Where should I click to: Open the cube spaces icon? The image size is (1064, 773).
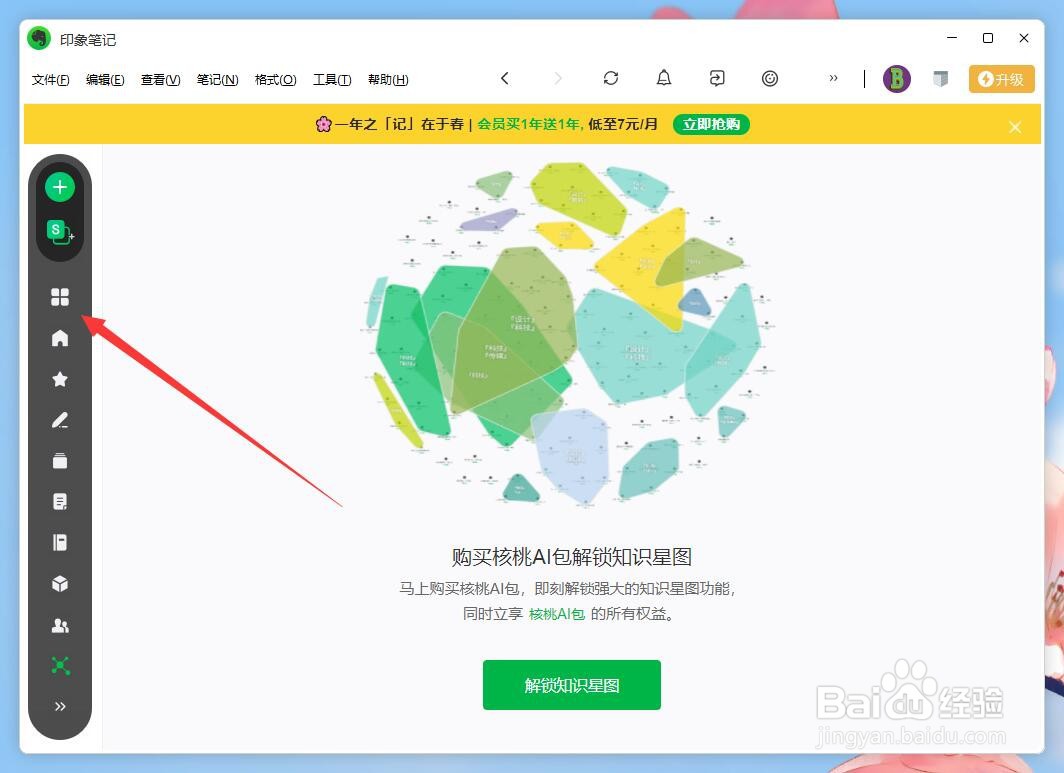click(60, 584)
